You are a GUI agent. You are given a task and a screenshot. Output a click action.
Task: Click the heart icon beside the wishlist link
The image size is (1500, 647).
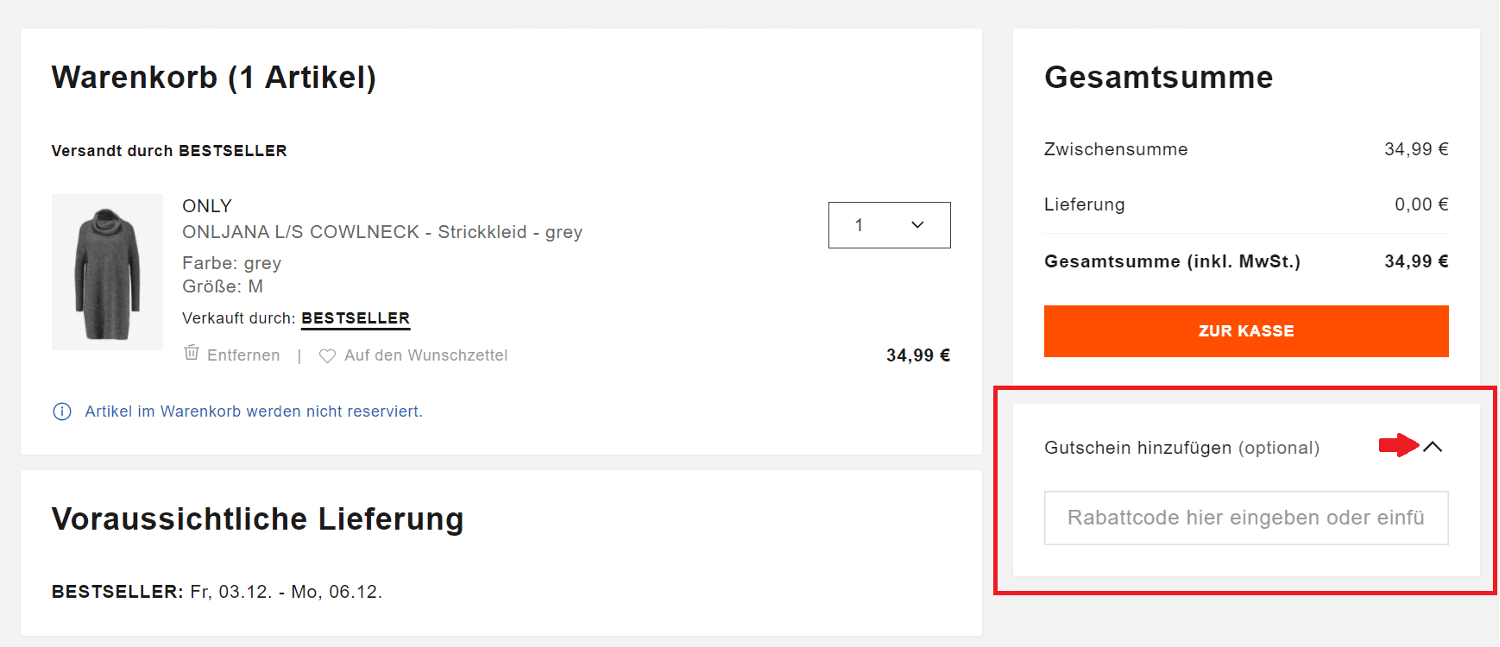click(x=326, y=355)
